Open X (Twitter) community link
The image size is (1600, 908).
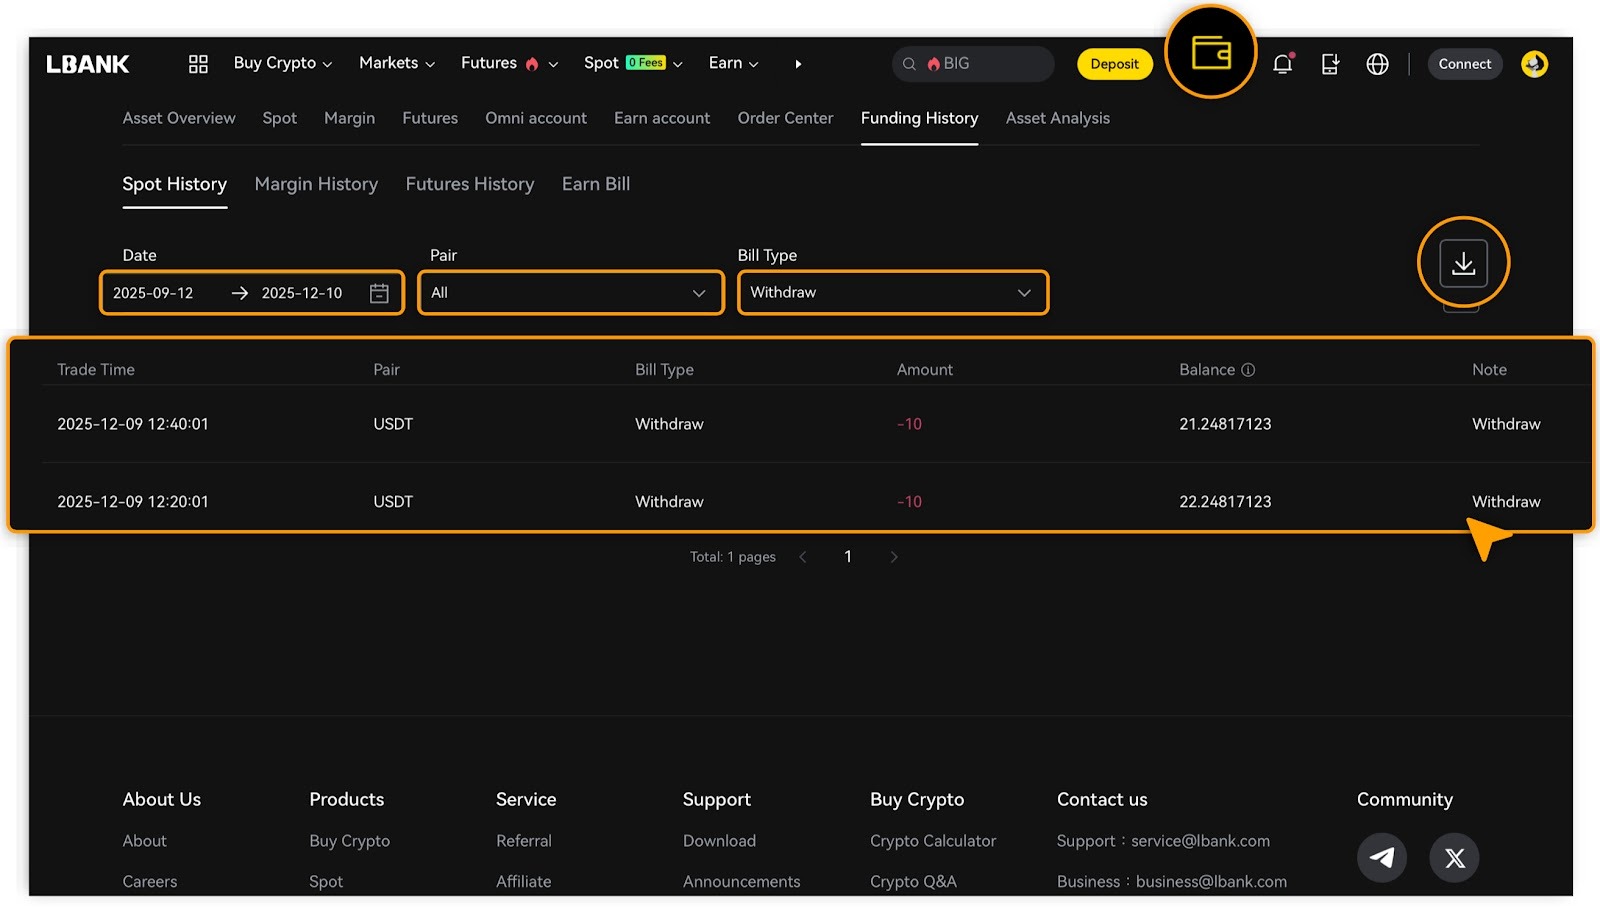pos(1454,857)
